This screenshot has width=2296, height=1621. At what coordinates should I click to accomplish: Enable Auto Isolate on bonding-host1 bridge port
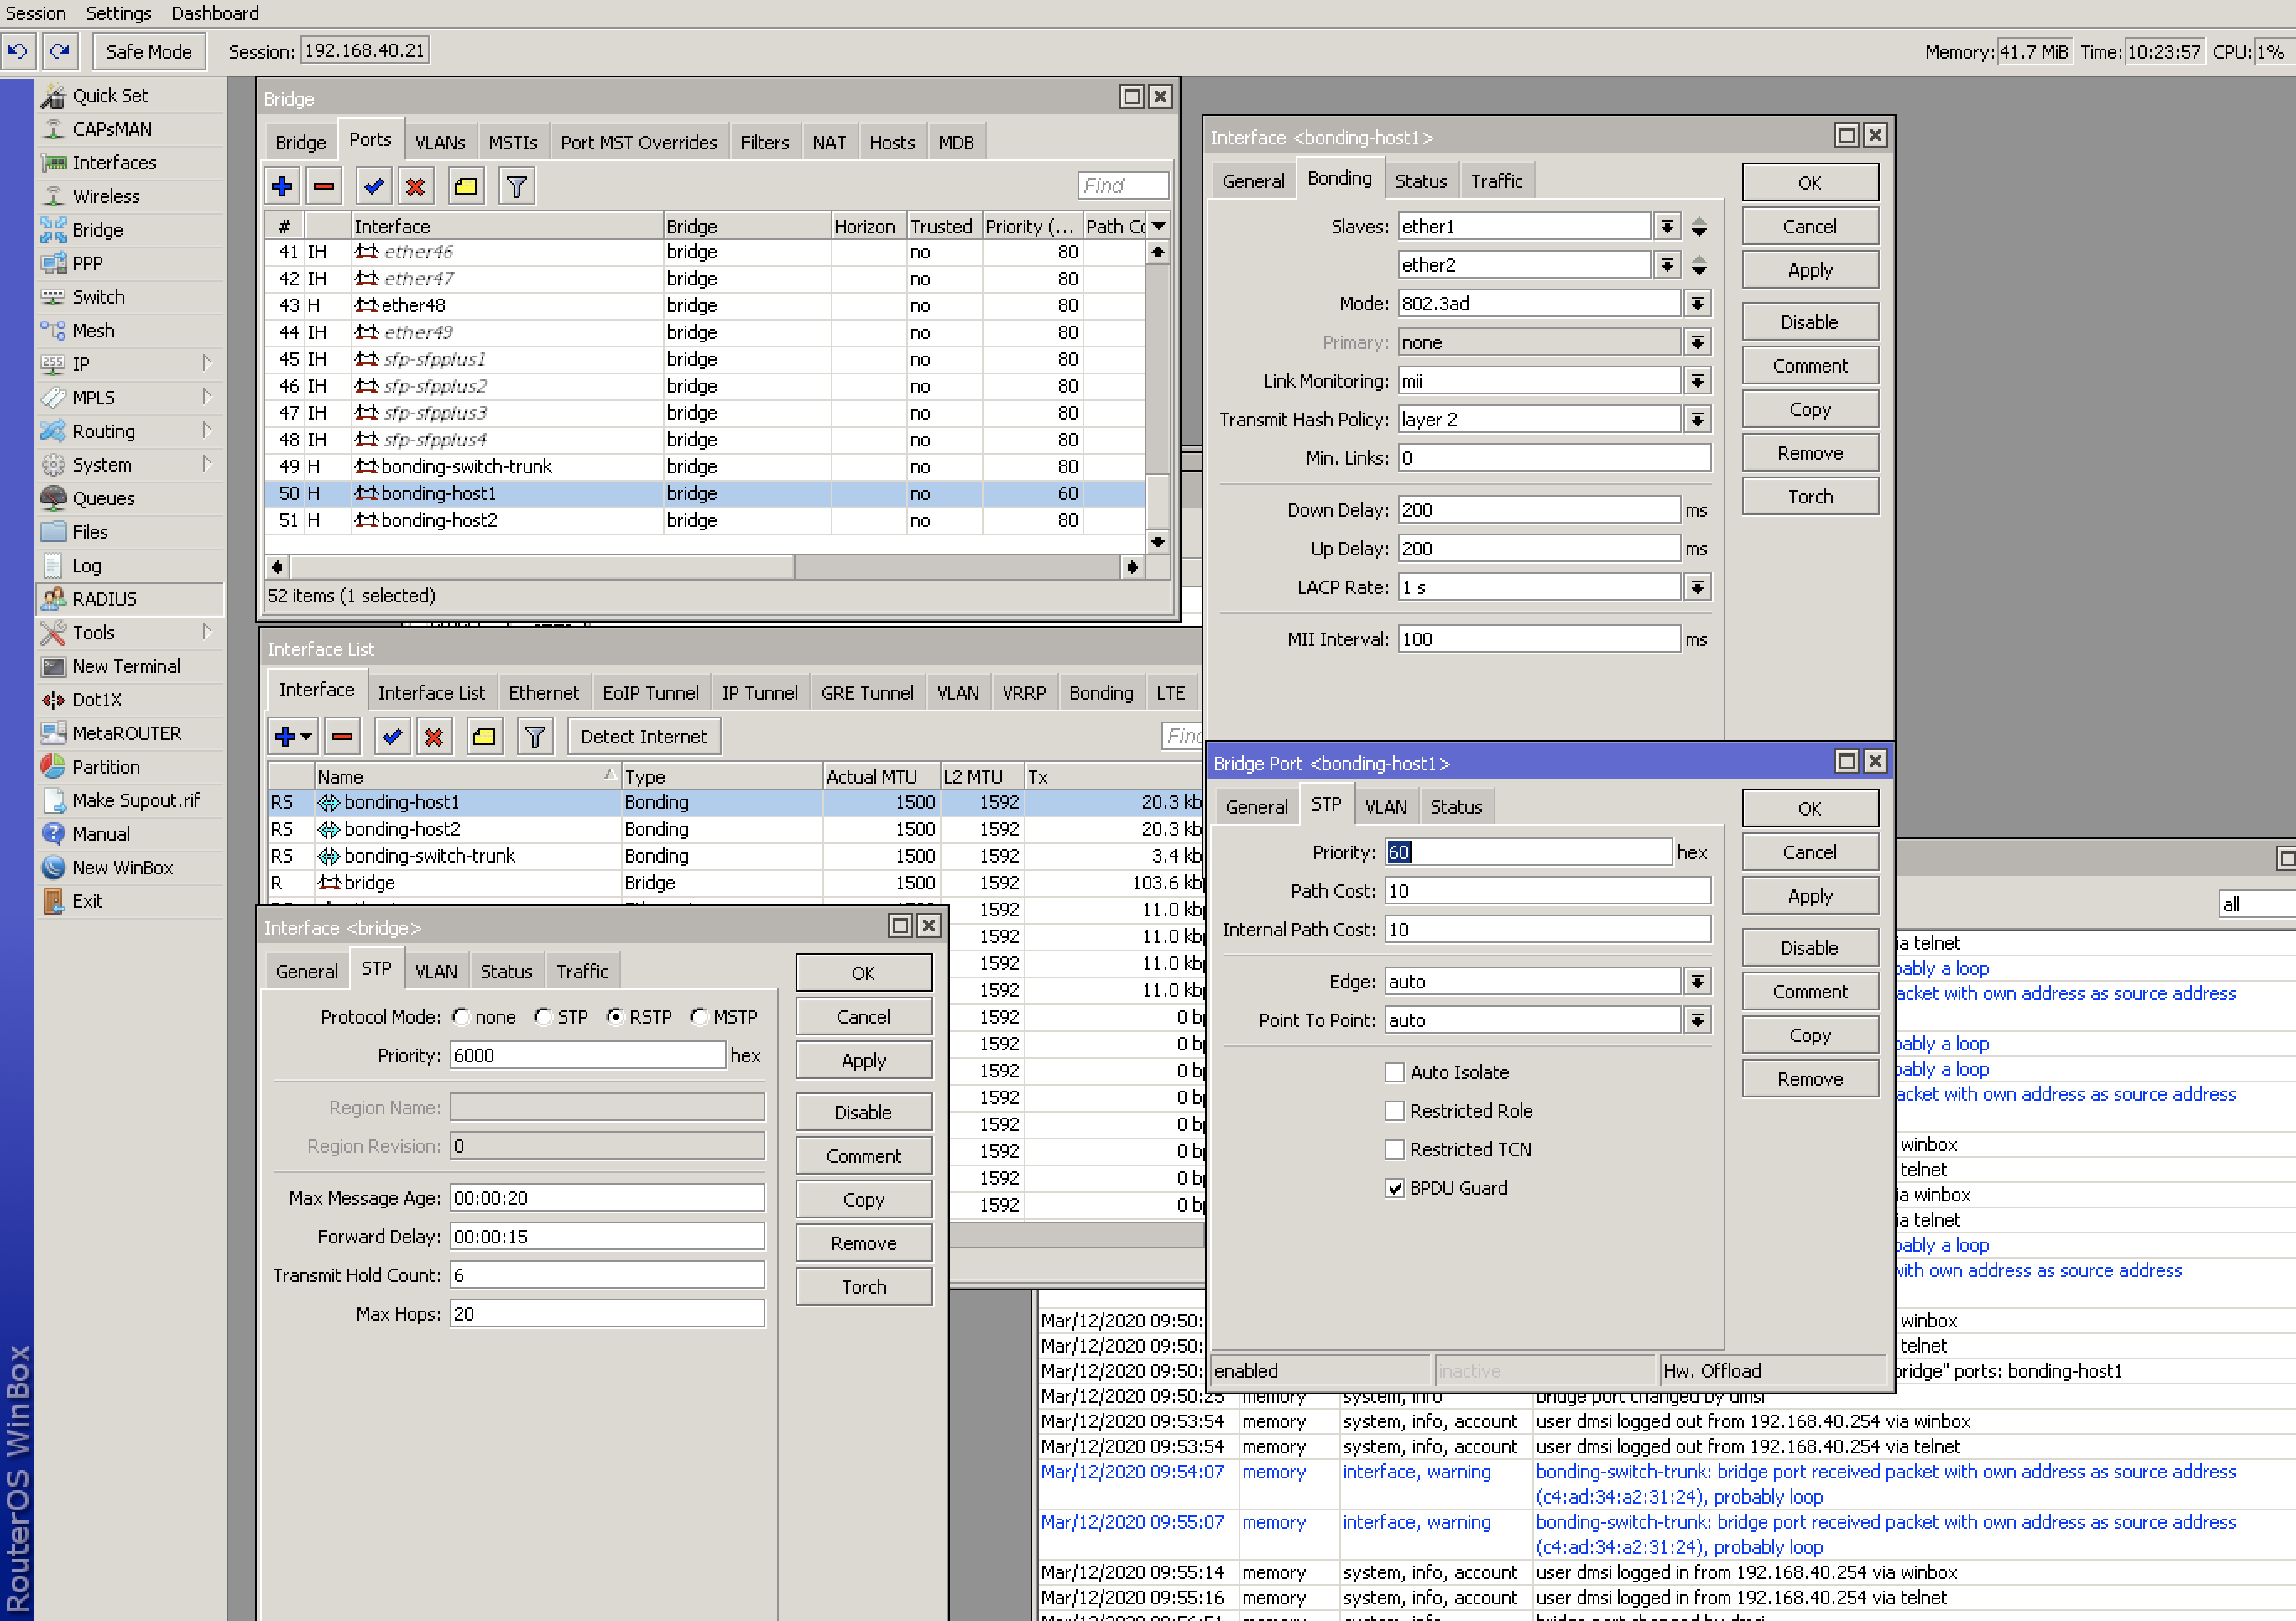click(1395, 1071)
